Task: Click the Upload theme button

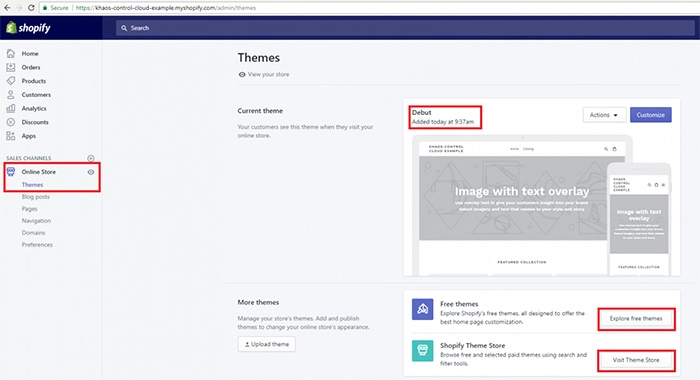Action: (267, 344)
